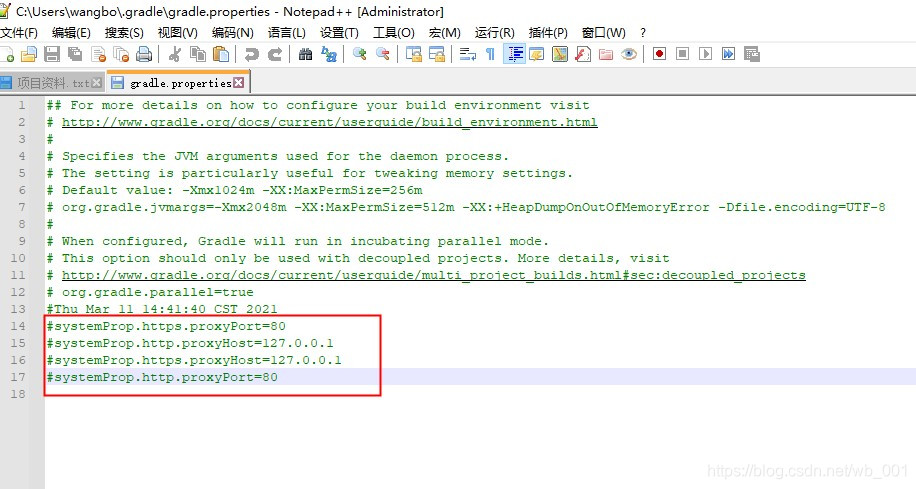Screen dimensions: 916x489
Task: Open the 窗口(W) menu
Action: (603, 33)
